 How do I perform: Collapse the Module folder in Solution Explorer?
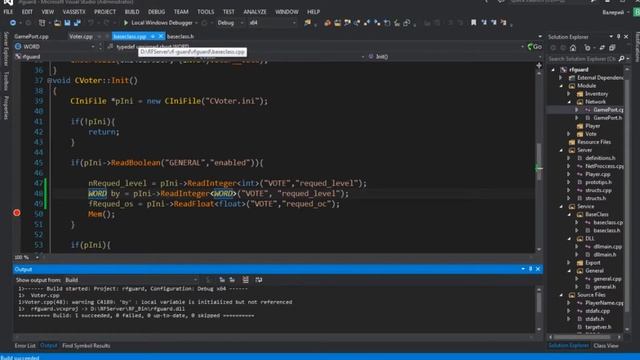[561, 86]
